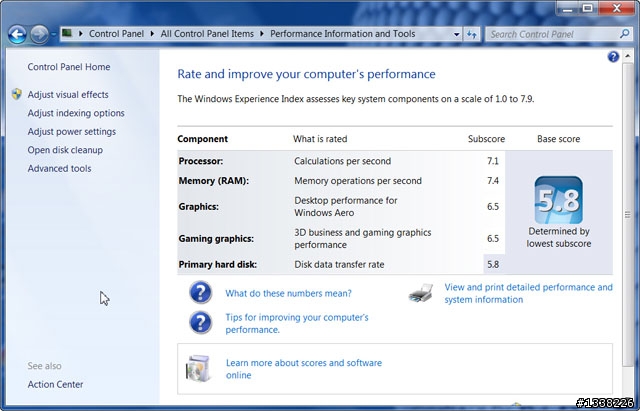Viewport: 640px width, 411px height.
Task: Click the What is rated column header
Action: (320, 139)
